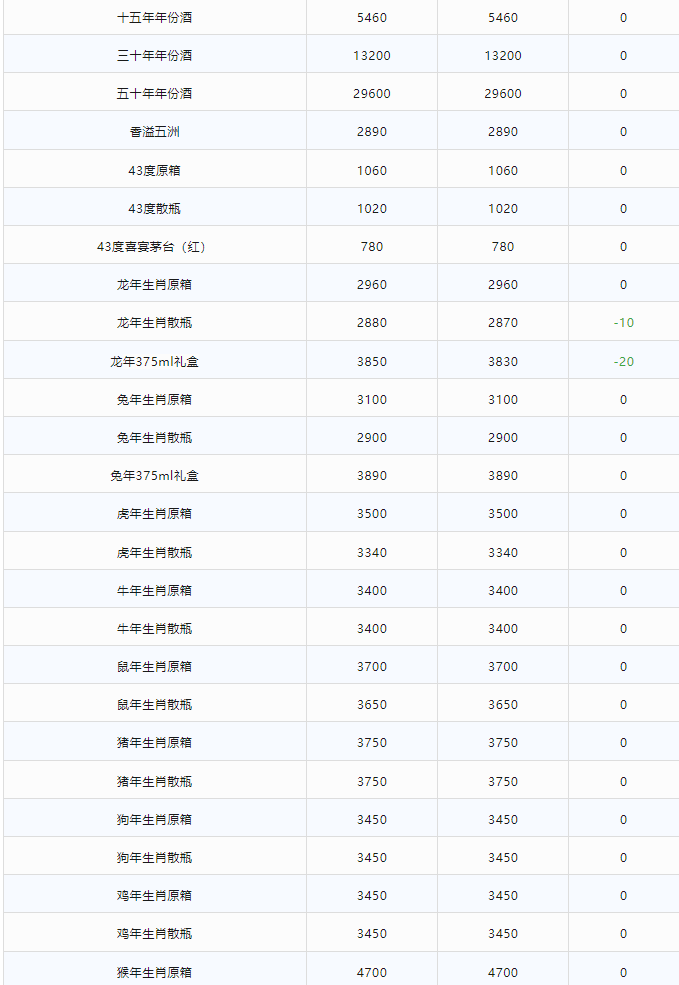Select the 龙年生肖原箱 product name

coord(155,285)
